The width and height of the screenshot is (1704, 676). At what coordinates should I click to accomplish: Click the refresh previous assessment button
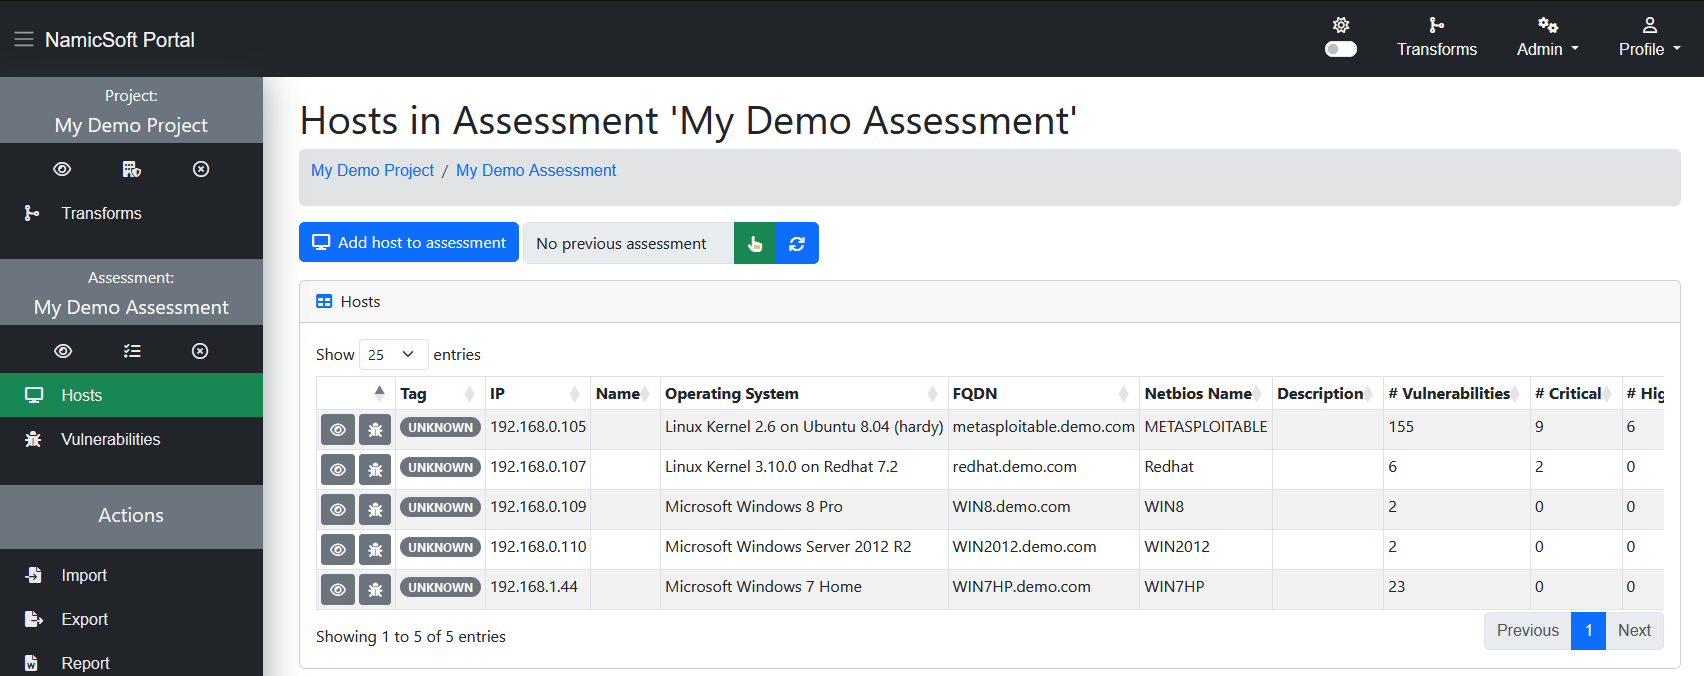tap(797, 243)
